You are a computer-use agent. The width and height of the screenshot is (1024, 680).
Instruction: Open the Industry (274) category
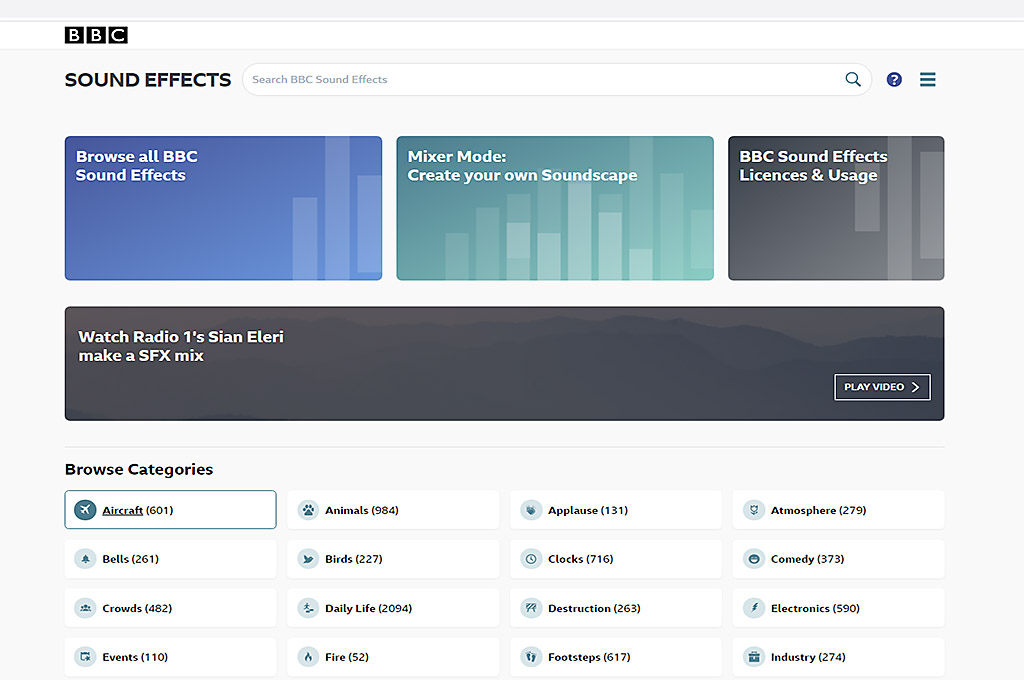click(x=808, y=657)
